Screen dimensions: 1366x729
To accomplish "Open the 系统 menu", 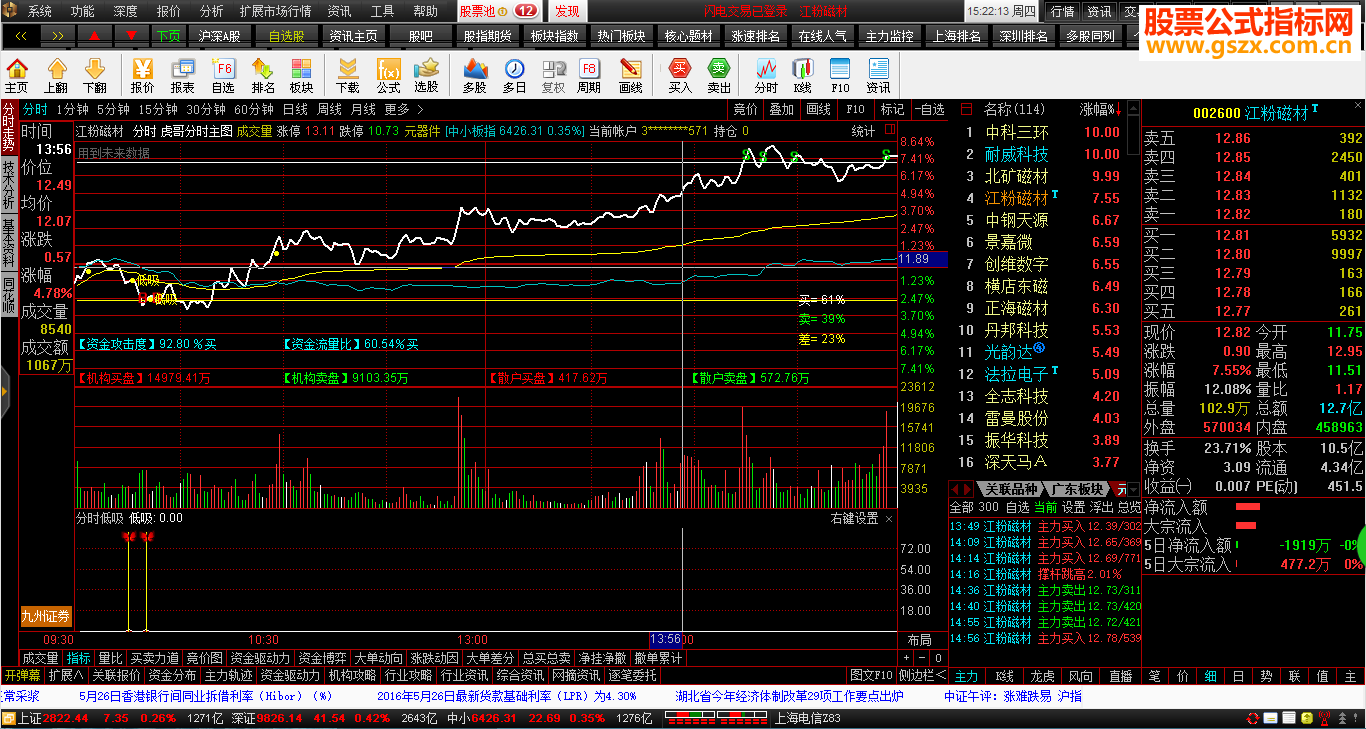I will point(40,11).
